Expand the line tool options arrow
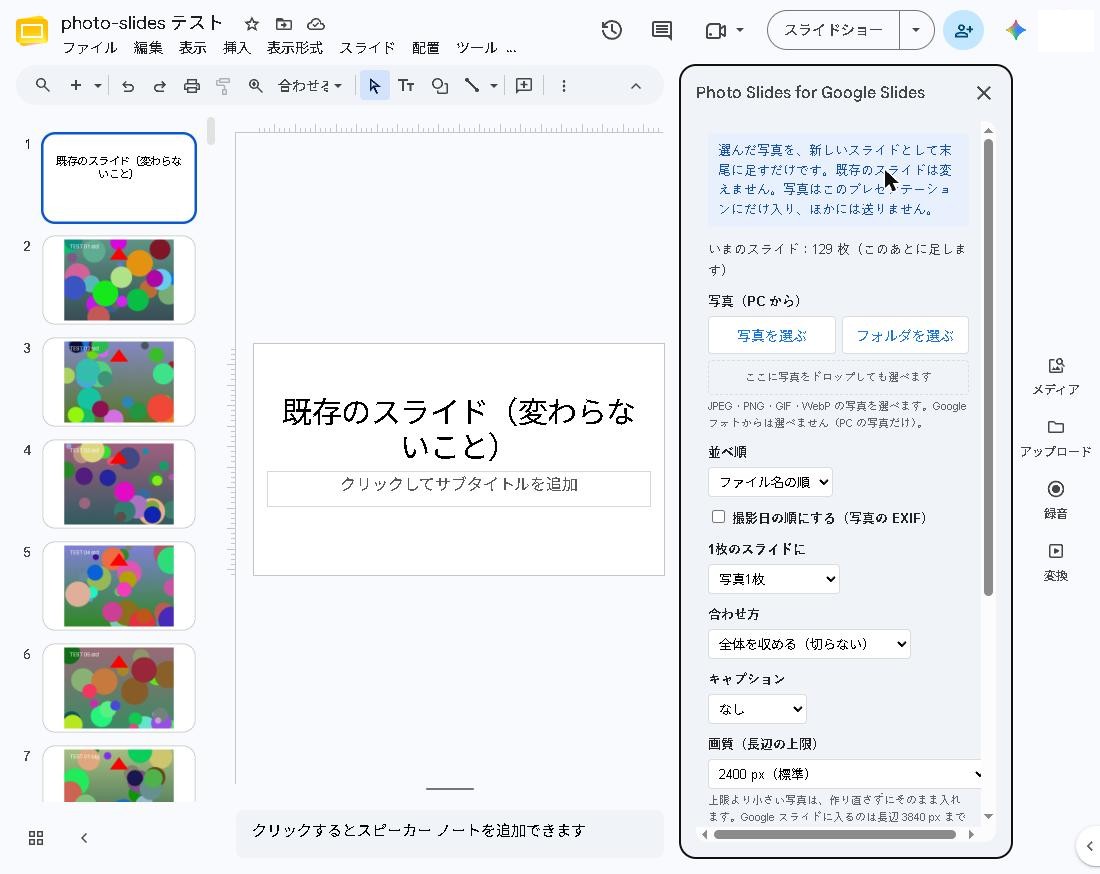The image size is (1100, 874). click(494, 86)
